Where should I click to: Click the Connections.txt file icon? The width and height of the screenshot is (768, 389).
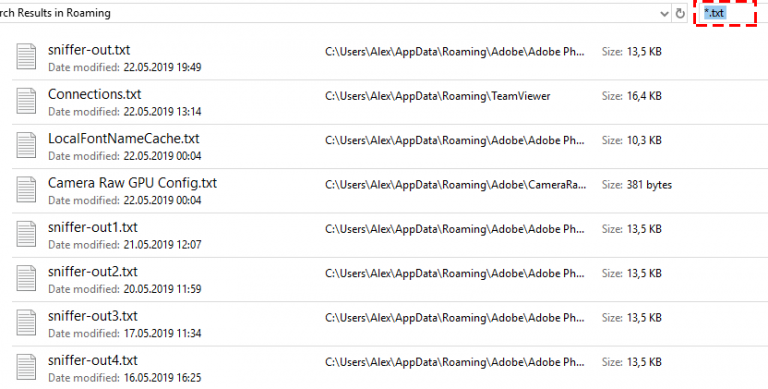pos(26,101)
